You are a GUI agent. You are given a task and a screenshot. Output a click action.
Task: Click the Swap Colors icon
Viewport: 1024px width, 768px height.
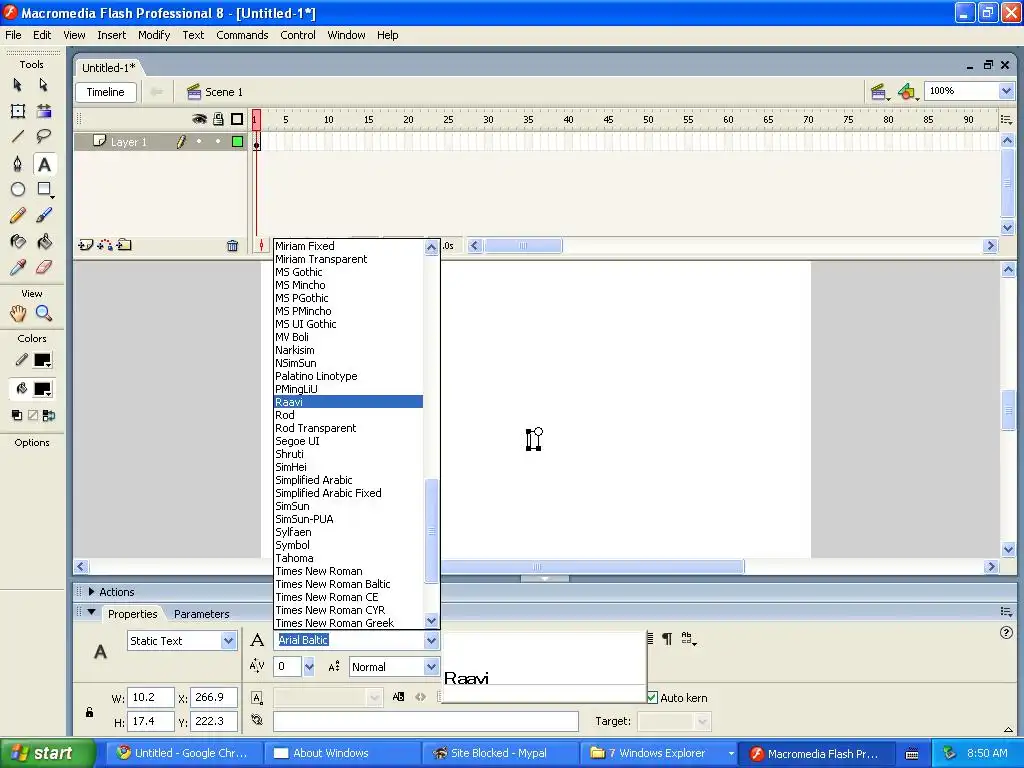[48, 415]
